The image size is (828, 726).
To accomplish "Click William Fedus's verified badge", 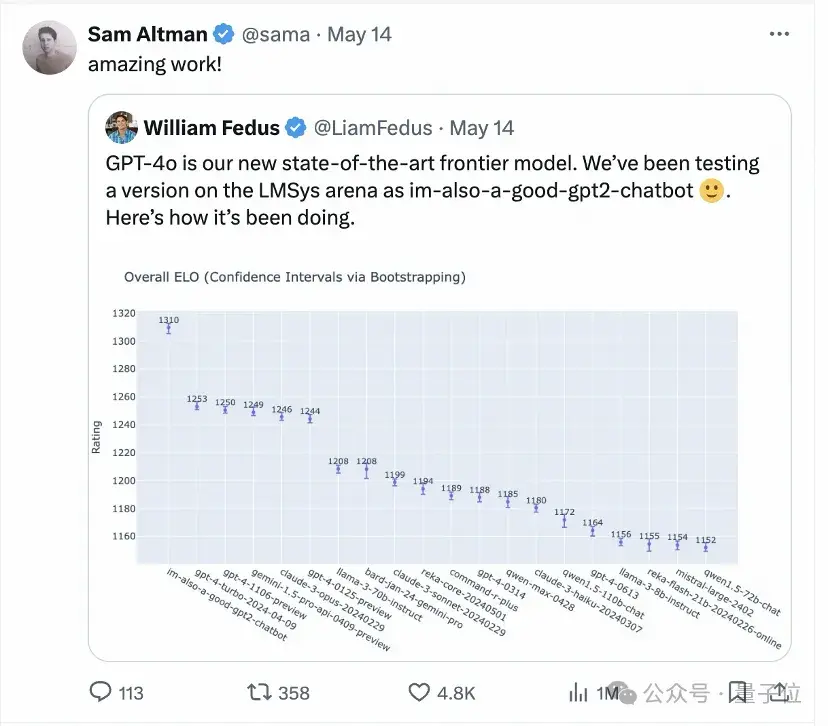I will click(x=296, y=127).
